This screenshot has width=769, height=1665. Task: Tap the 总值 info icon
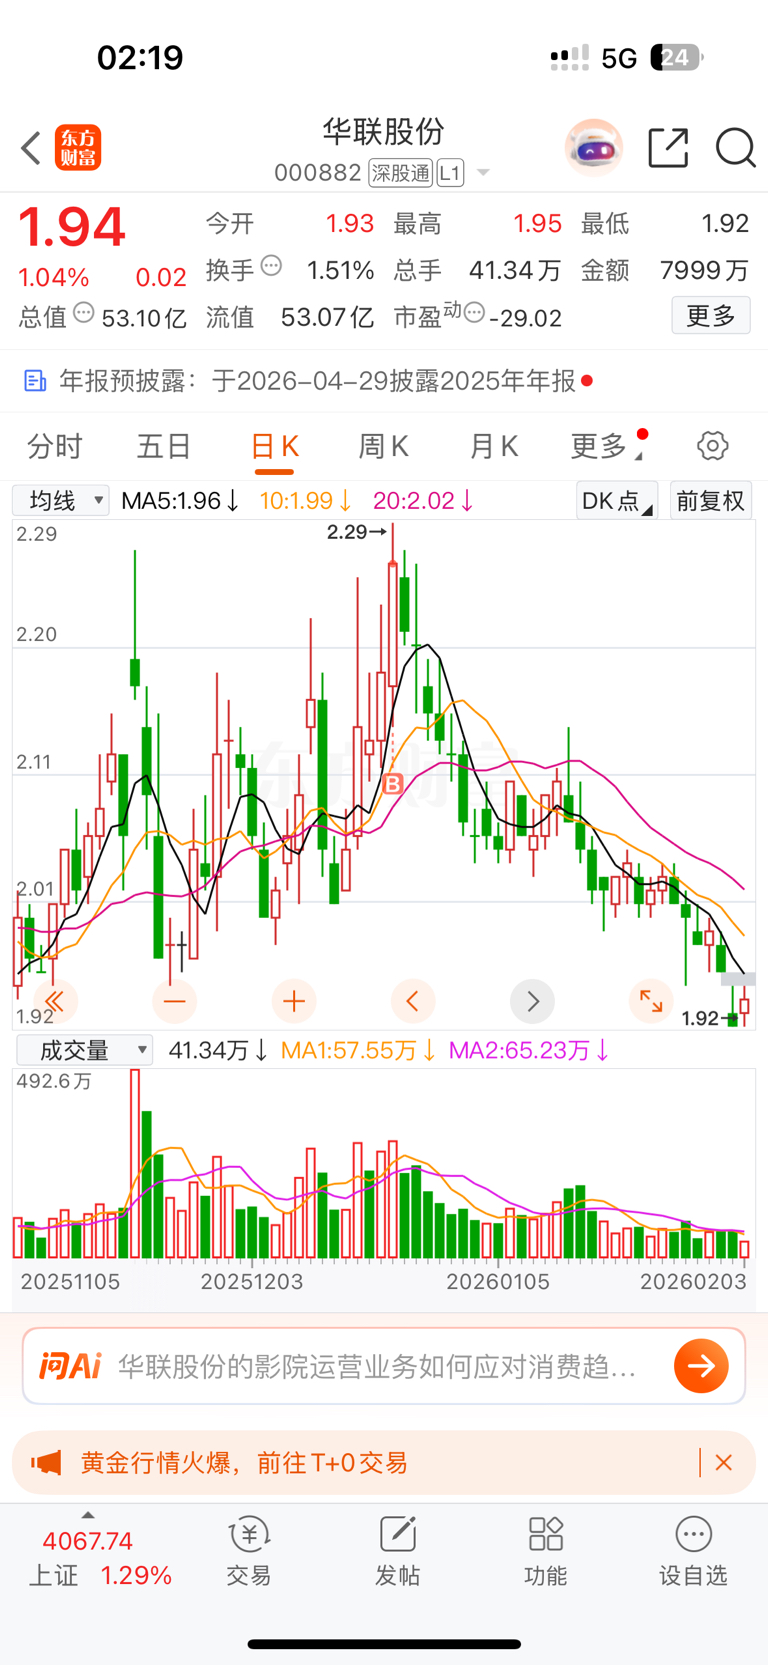(x=84, y=313)
